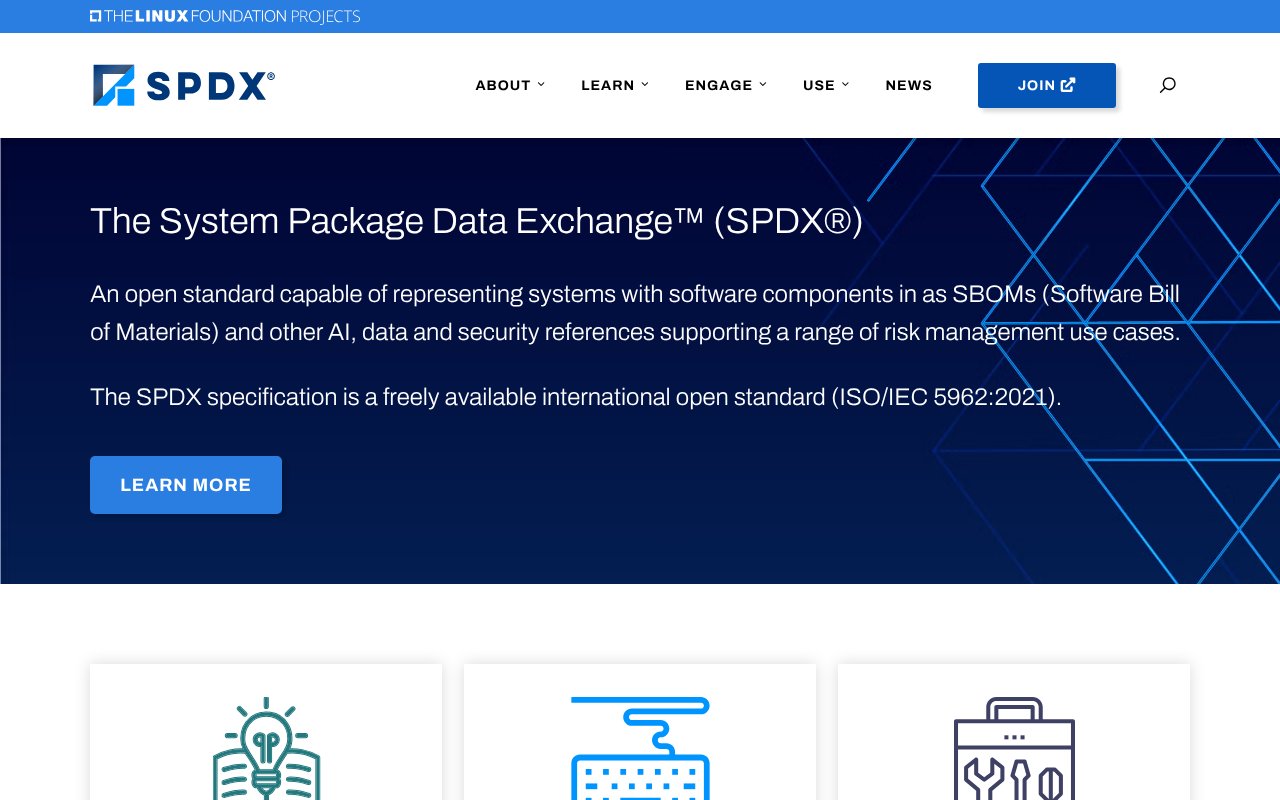Click the toolbox wrench icon
This screenshot has width=1280, height=800.
click(x=1014, y=750)
